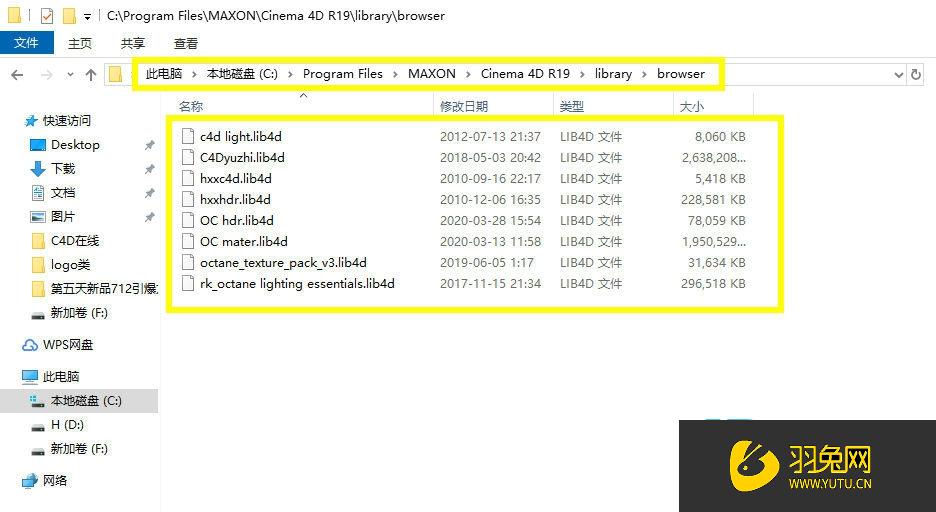Select file C4Dyuzhi.lib4d

[242, 158]
